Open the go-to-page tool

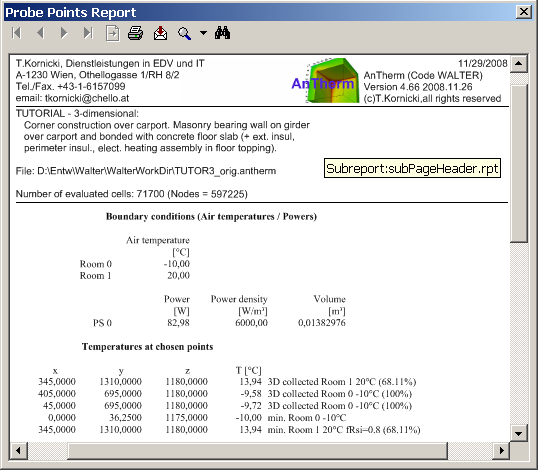(113, 34)
